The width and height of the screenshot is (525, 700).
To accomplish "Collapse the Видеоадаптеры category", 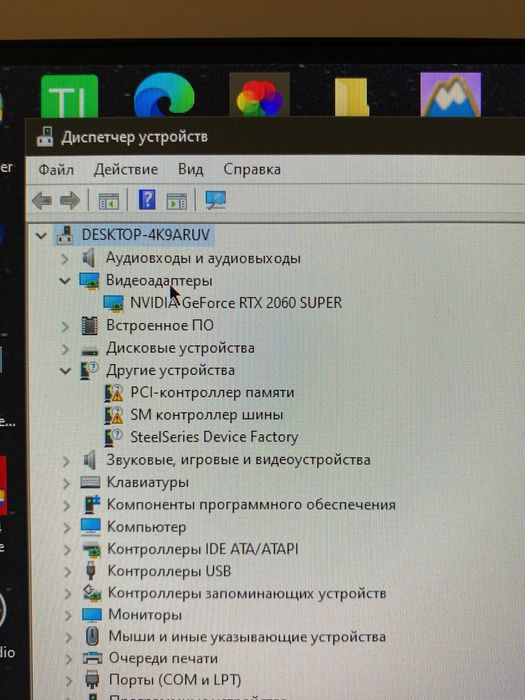I will pyautogui.click(x=65, y=281).
